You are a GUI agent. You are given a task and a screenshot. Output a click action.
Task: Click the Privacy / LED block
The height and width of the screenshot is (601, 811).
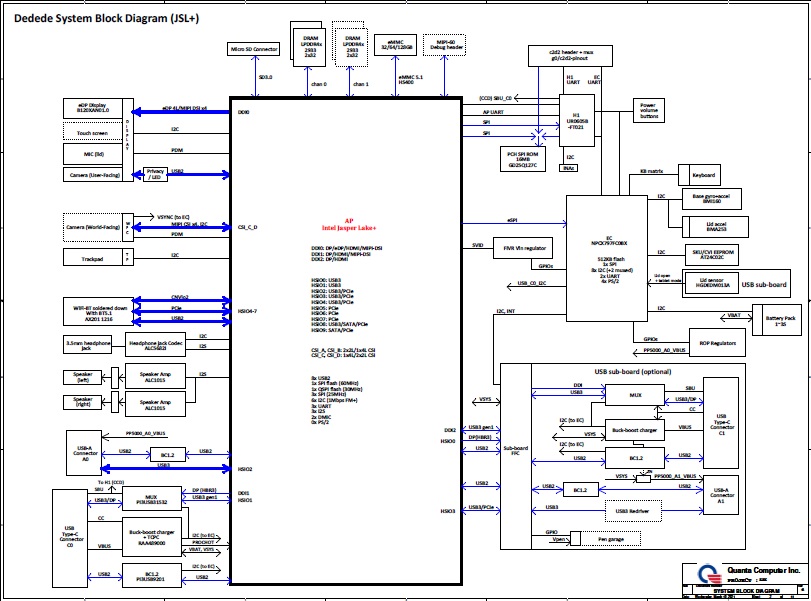click(x=155, y=174)
